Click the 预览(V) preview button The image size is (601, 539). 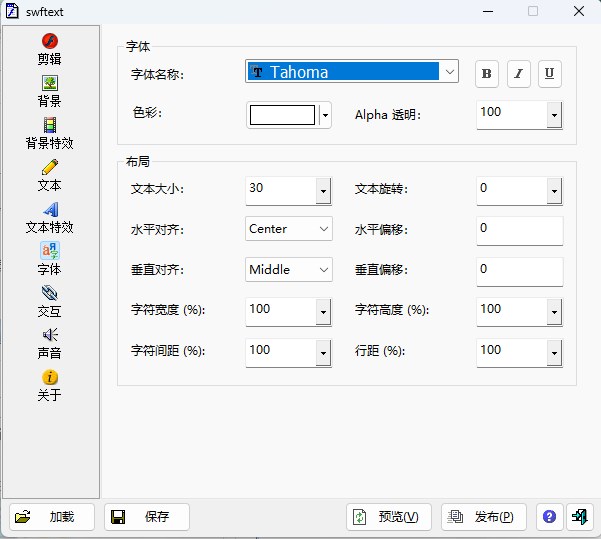pyautogui.click(x=389, y=517)
